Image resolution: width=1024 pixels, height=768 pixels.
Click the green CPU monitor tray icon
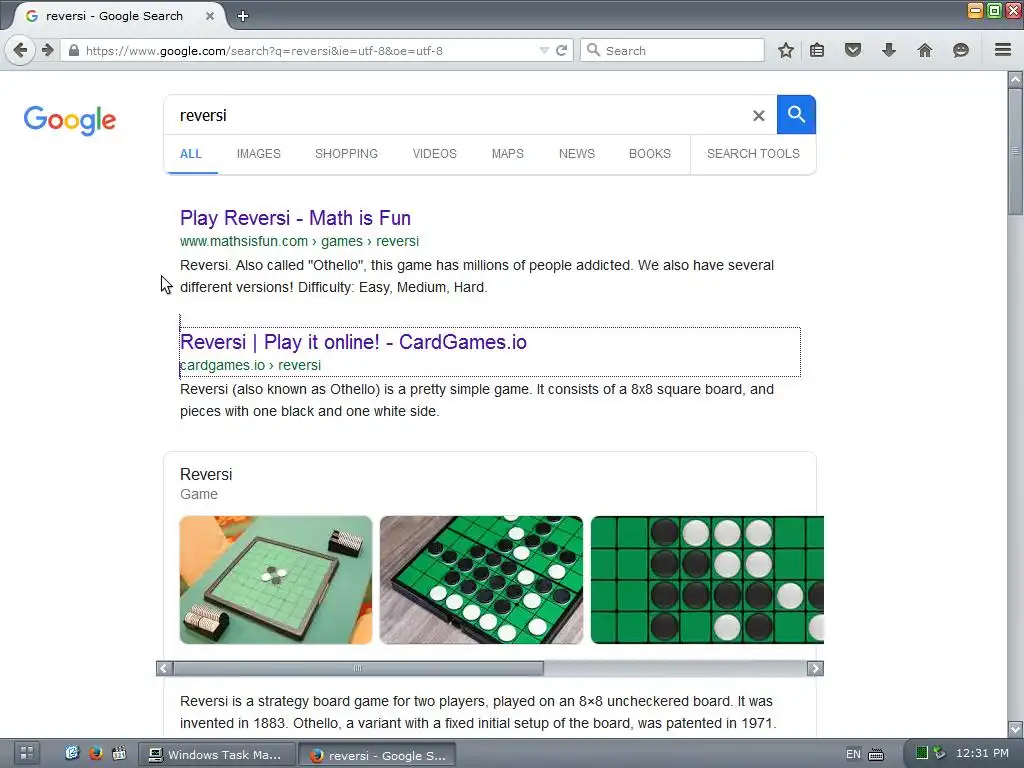921,753
